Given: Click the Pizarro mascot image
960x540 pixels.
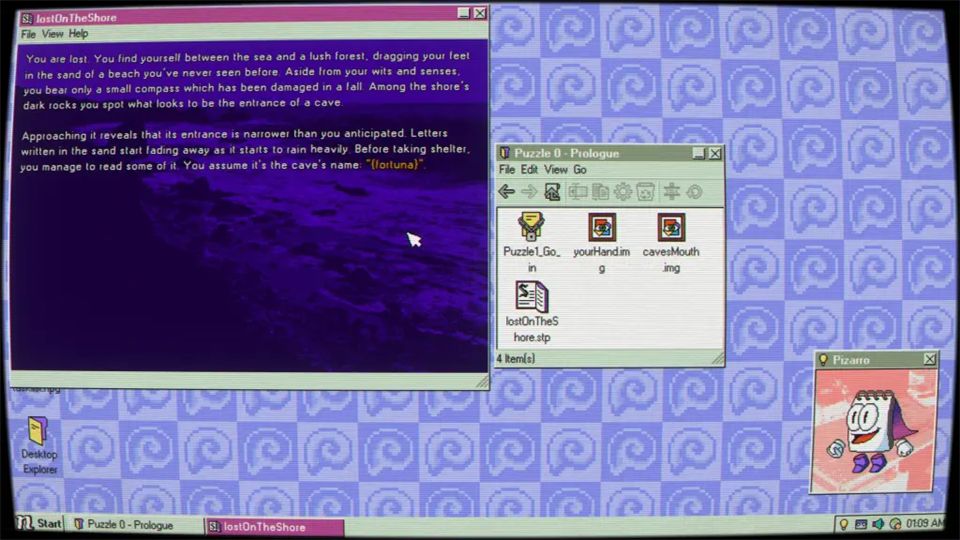Looking at the screenshot, I should [874, 430].
